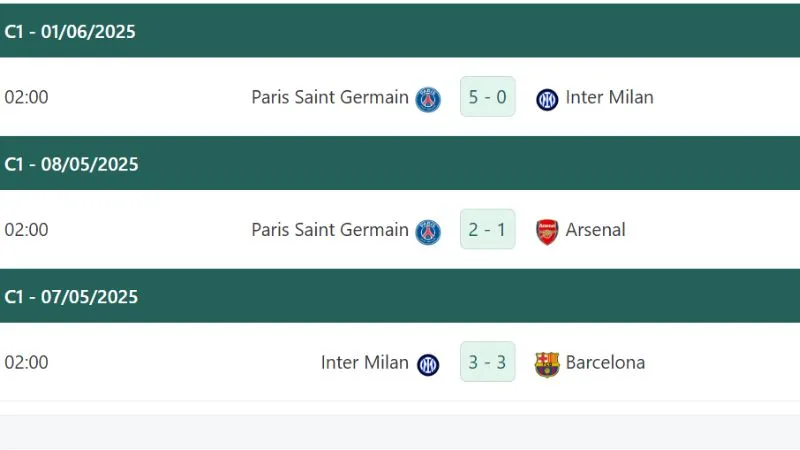Open the 5 - 0 score box
Image resolution: width=800 pixels, height=450 pixels.
pyautogui.click(x=488, y=96)
